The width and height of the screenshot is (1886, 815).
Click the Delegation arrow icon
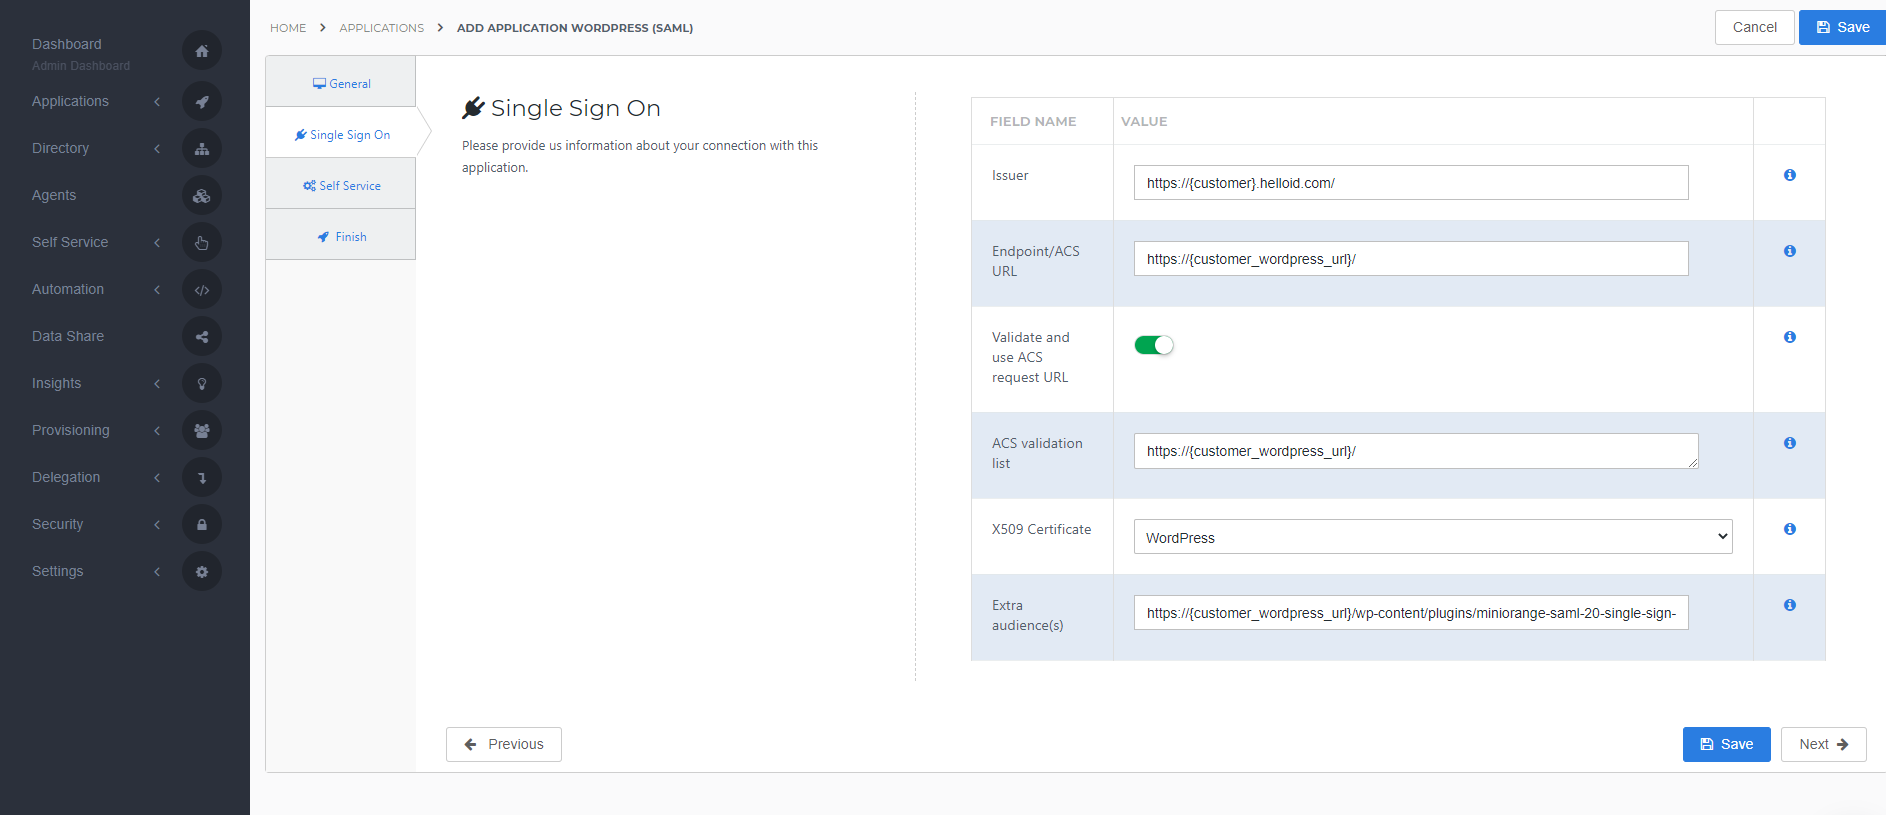(x=202, y=477)
